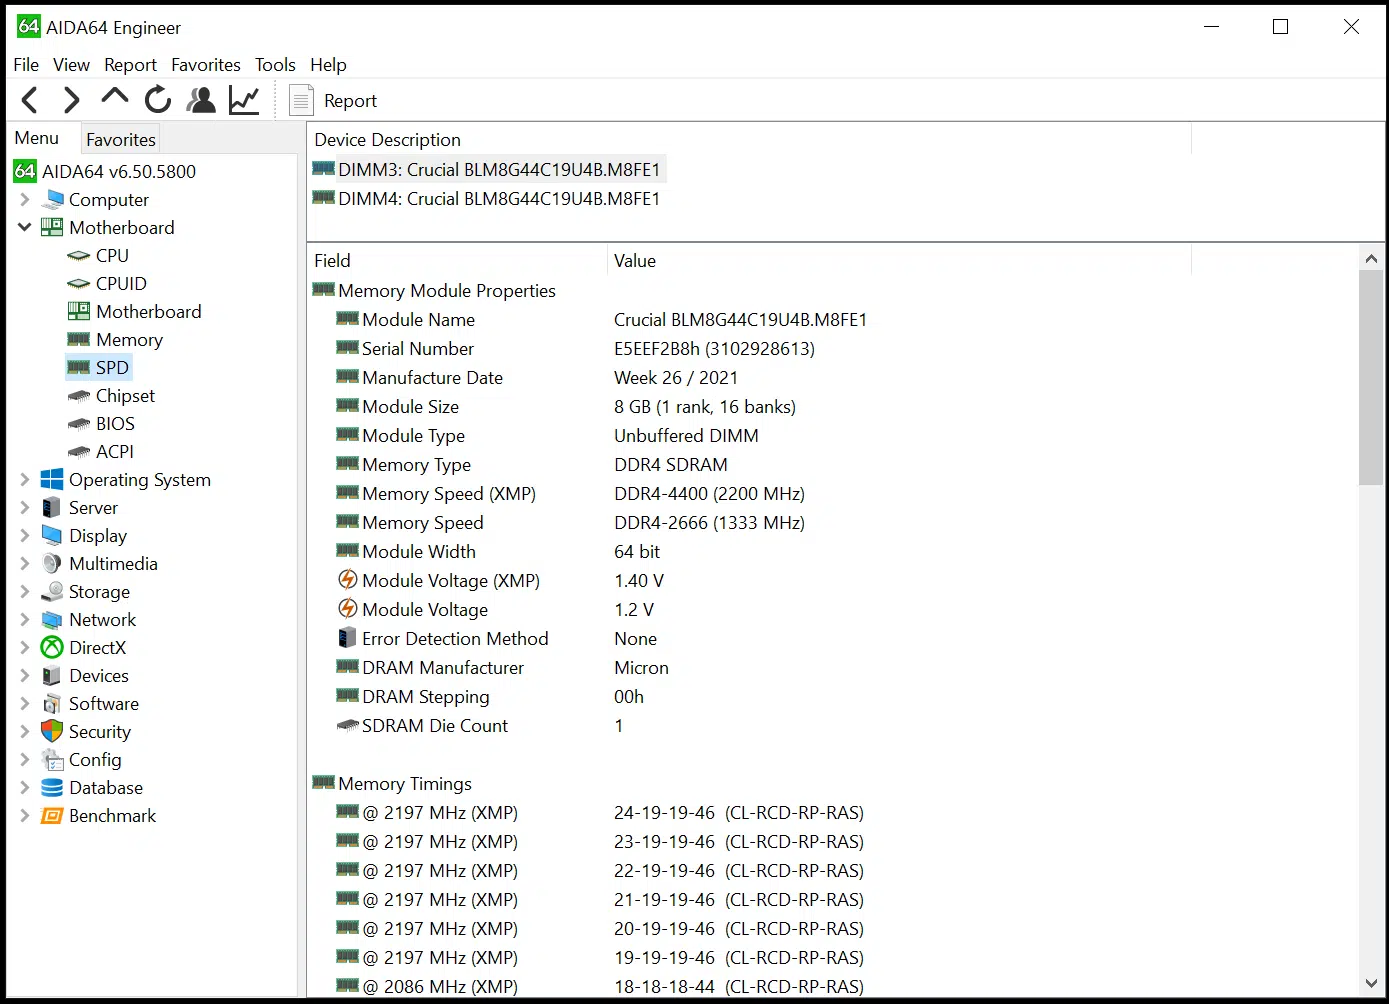Viewport: 1389px width, 1004px height.
Task: Open the ACPI tree item
Action: (114, 452)
